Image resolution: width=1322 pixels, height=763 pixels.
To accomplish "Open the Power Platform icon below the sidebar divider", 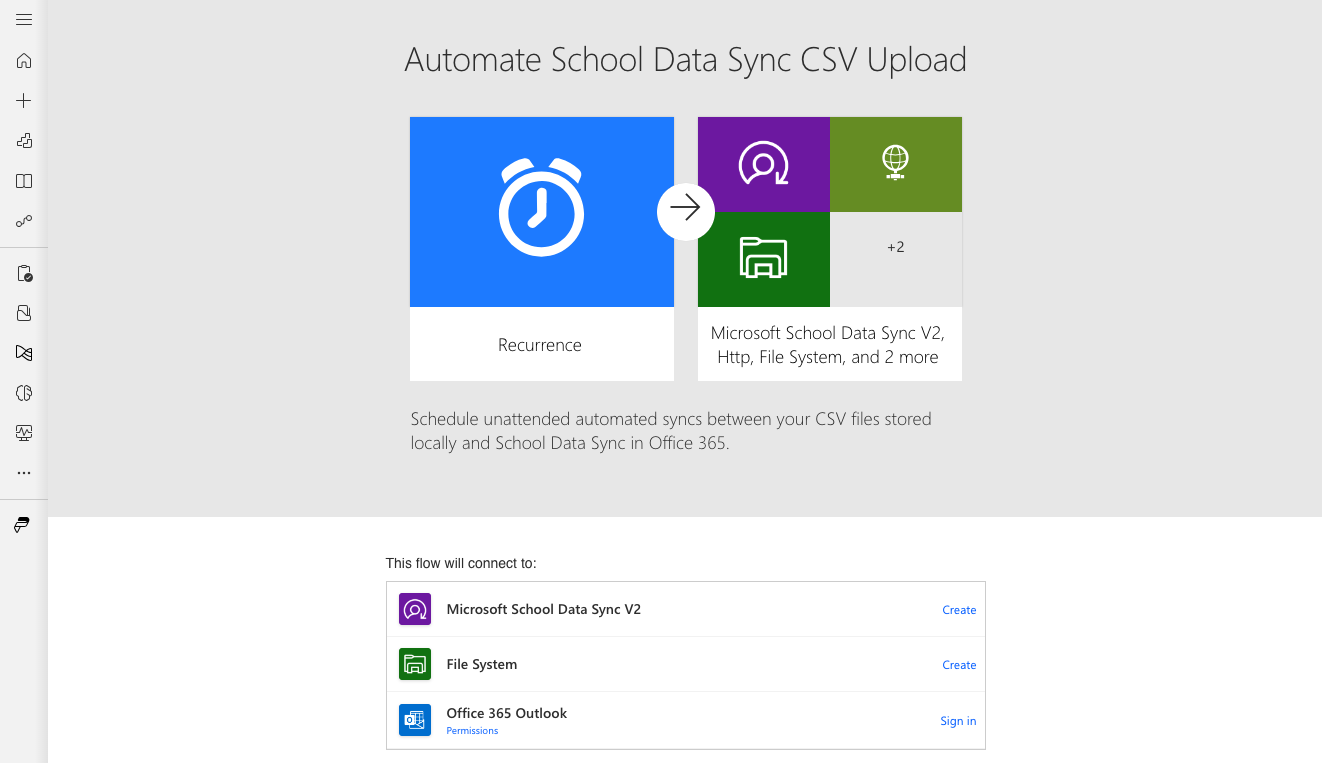I will [x=22, y=525].
